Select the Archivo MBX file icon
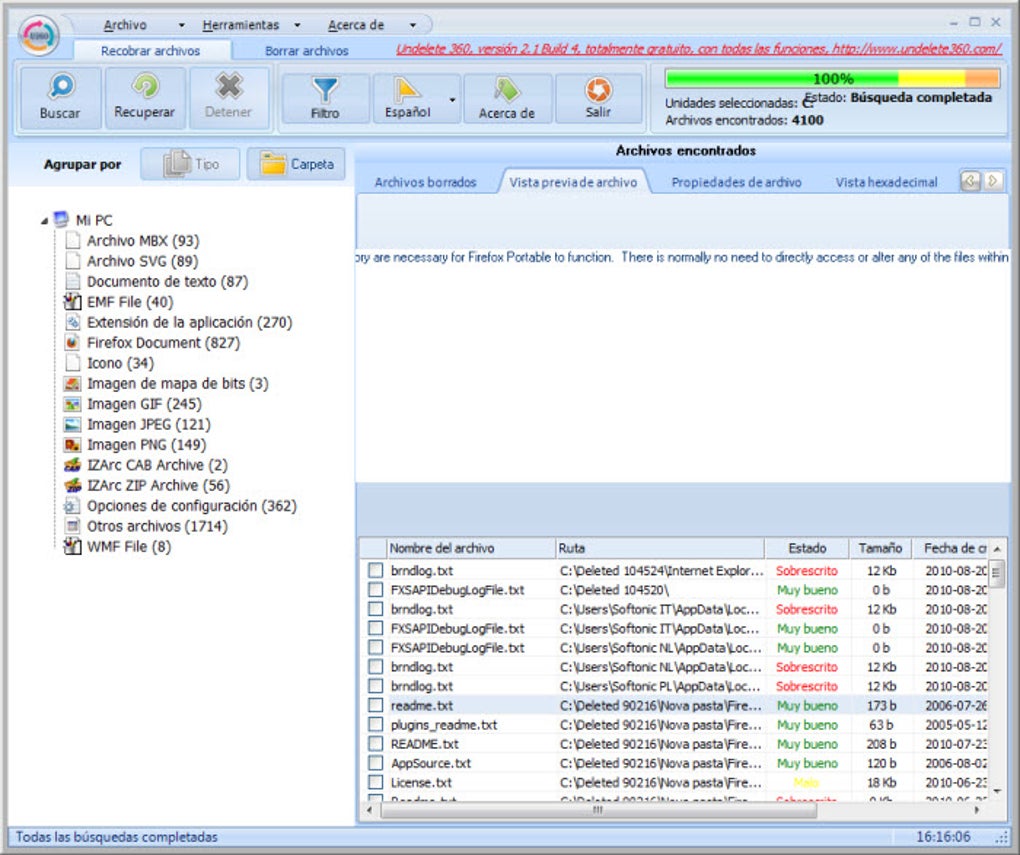Image resolution: width=1020 pixels, height=855 pixels. 72,241
